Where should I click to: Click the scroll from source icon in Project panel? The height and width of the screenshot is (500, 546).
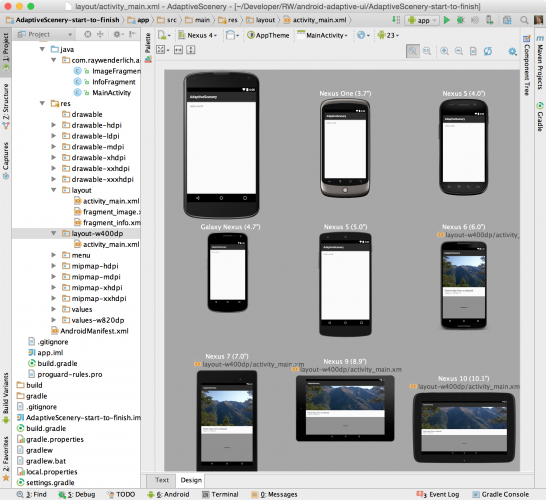point(88,34)
